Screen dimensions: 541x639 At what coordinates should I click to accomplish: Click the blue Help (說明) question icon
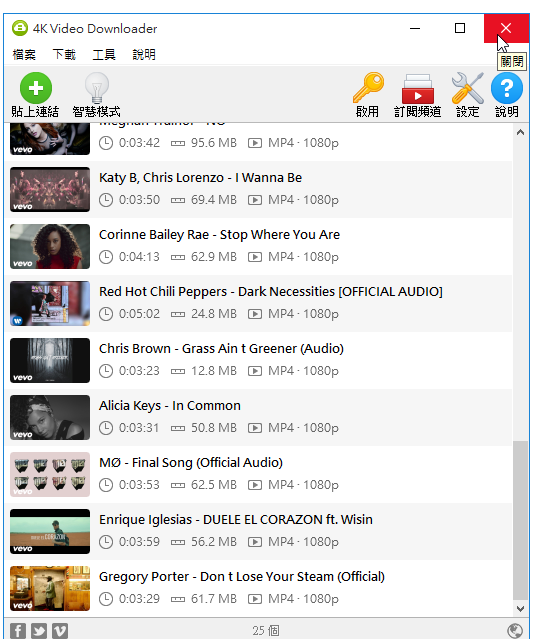coord(507,95)
